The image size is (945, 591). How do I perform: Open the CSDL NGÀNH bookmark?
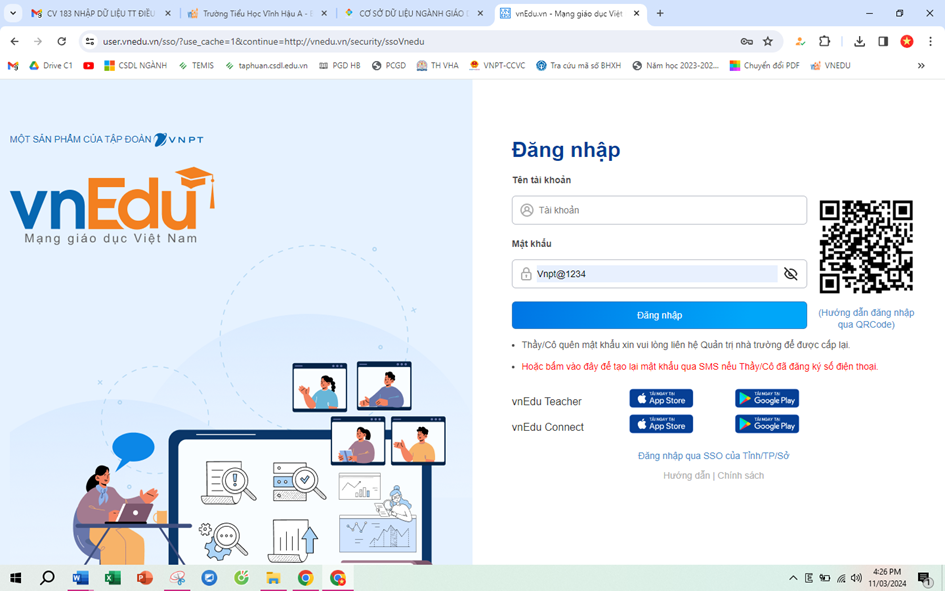click(x=136, y=66)
